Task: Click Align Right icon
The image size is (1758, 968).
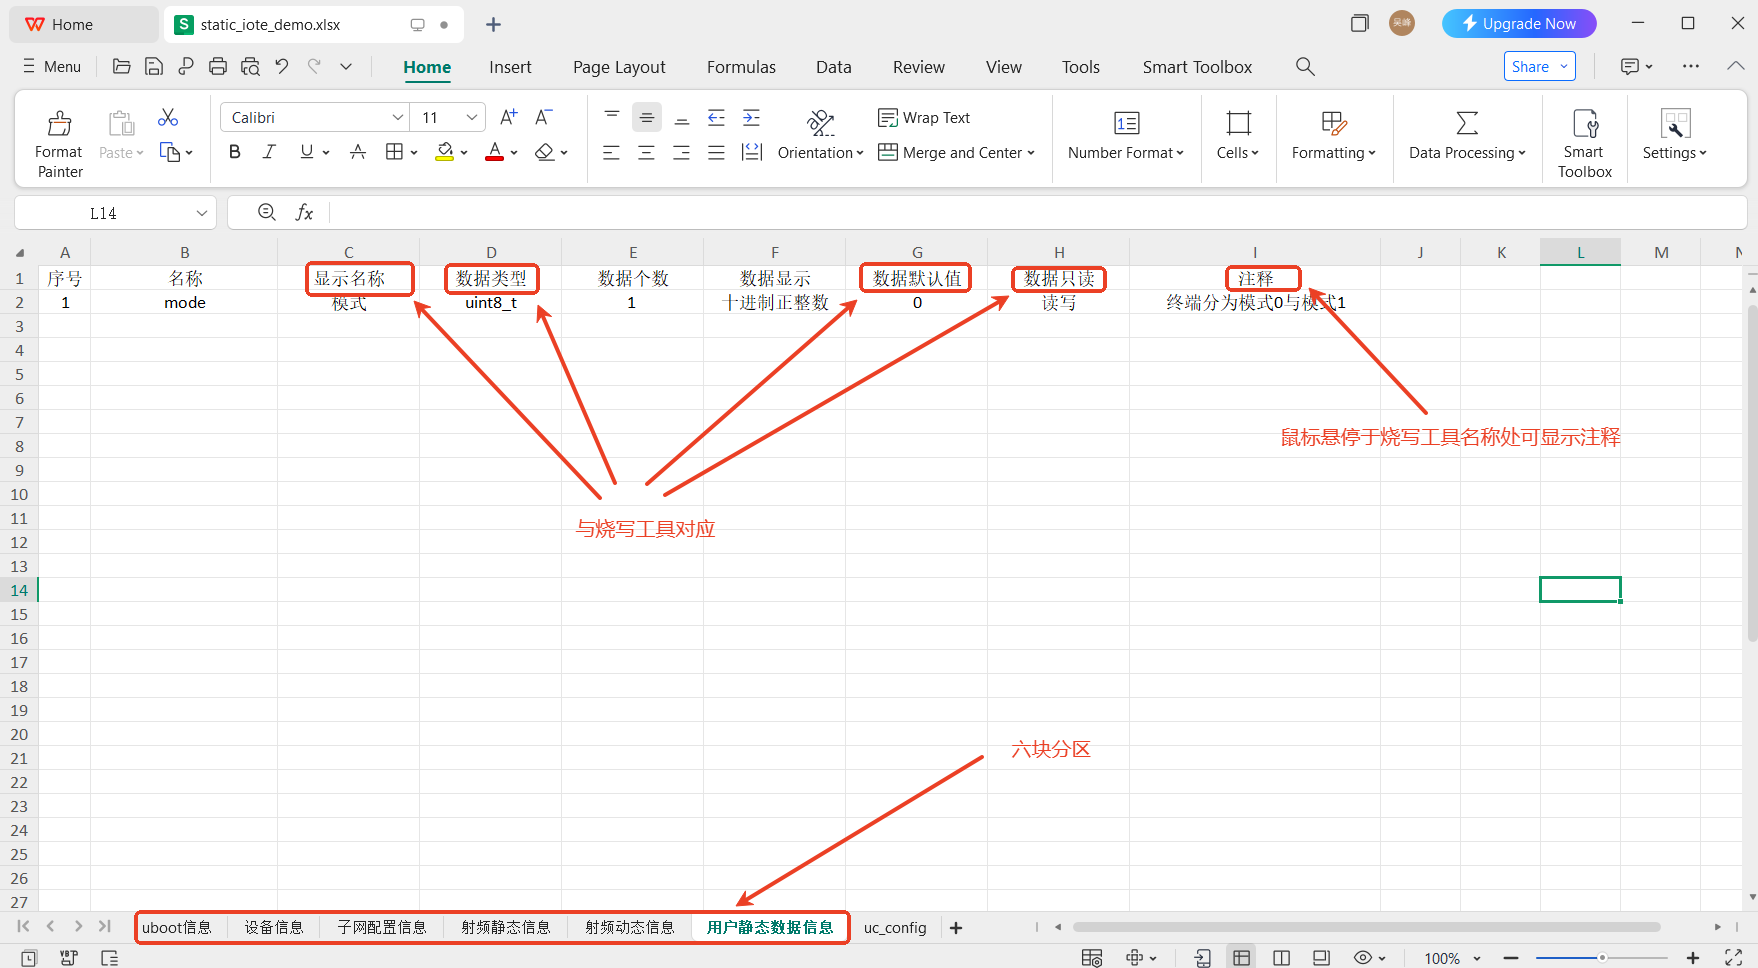Action: click(682, 152)
